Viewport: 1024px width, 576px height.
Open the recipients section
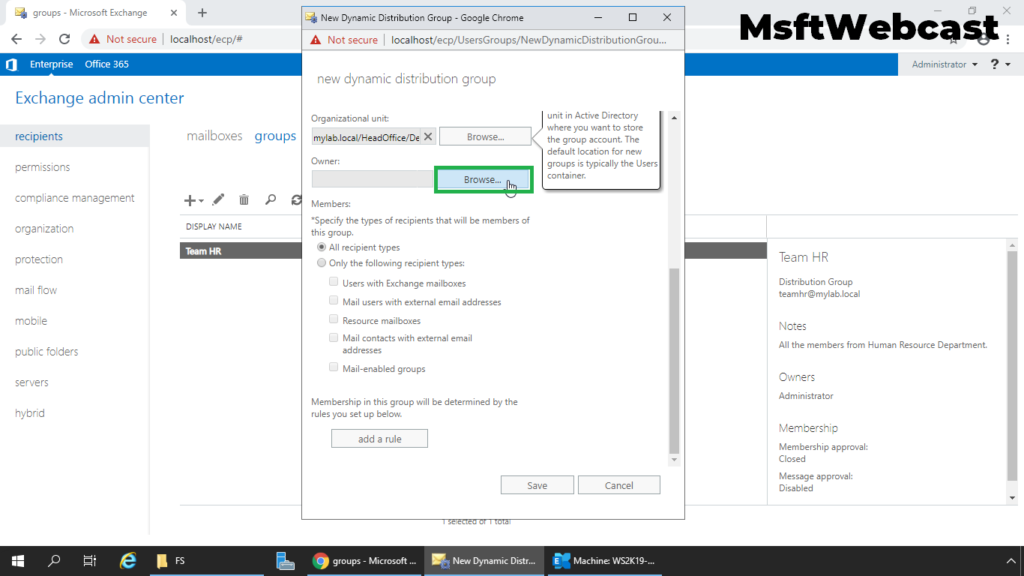(x=74, y=136)
